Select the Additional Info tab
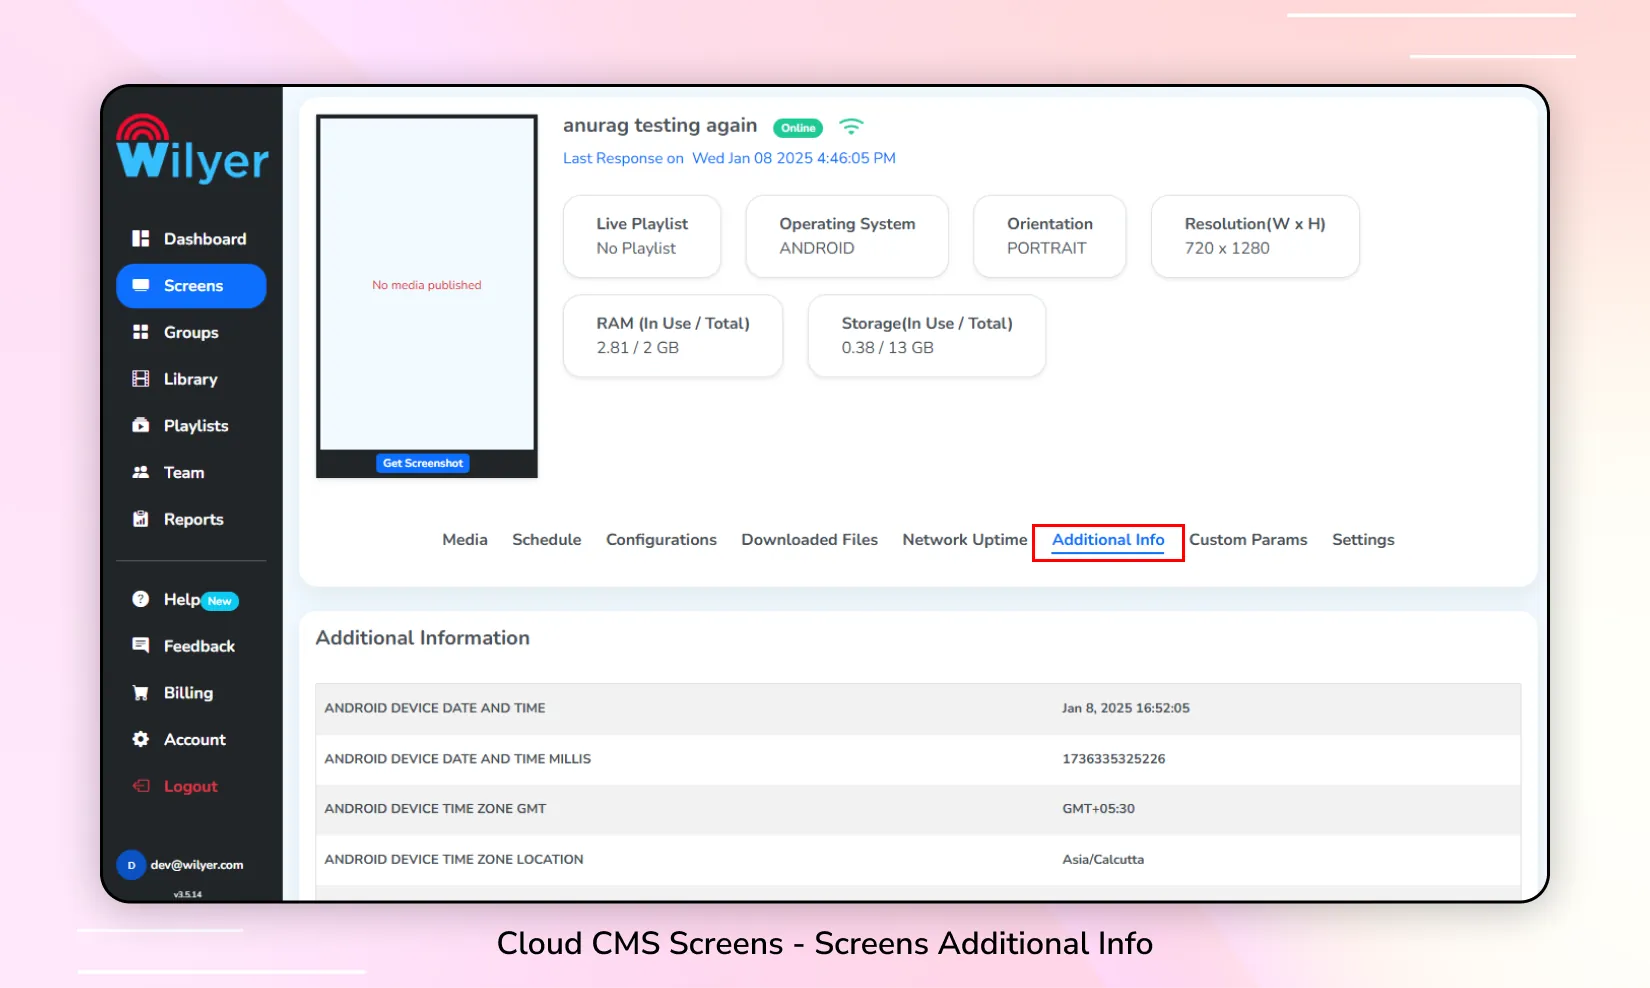The width and height of the screenshot is (1650, 988). 1108,540
